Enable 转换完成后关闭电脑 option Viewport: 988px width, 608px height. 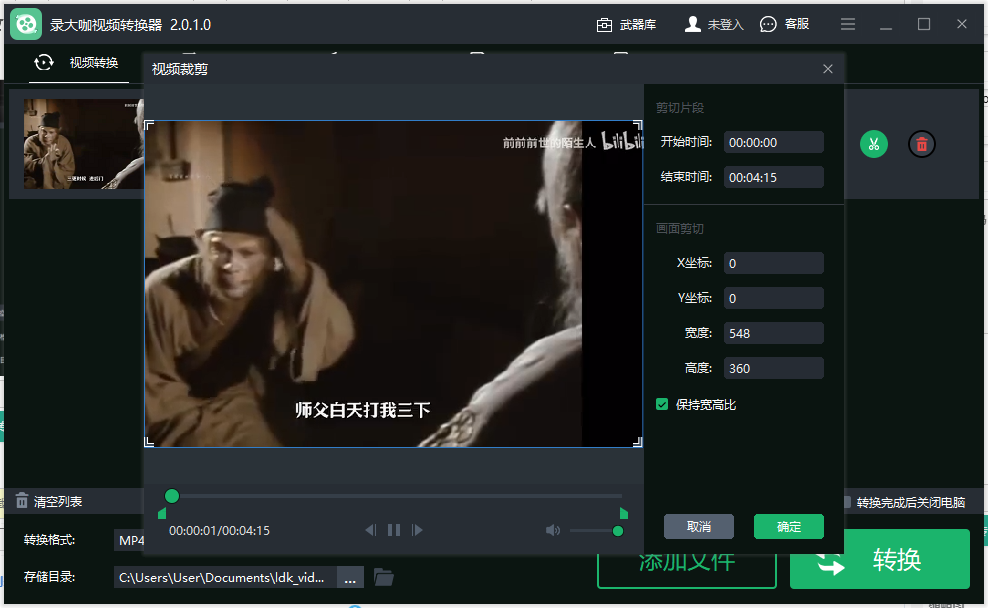pos(847,502)
